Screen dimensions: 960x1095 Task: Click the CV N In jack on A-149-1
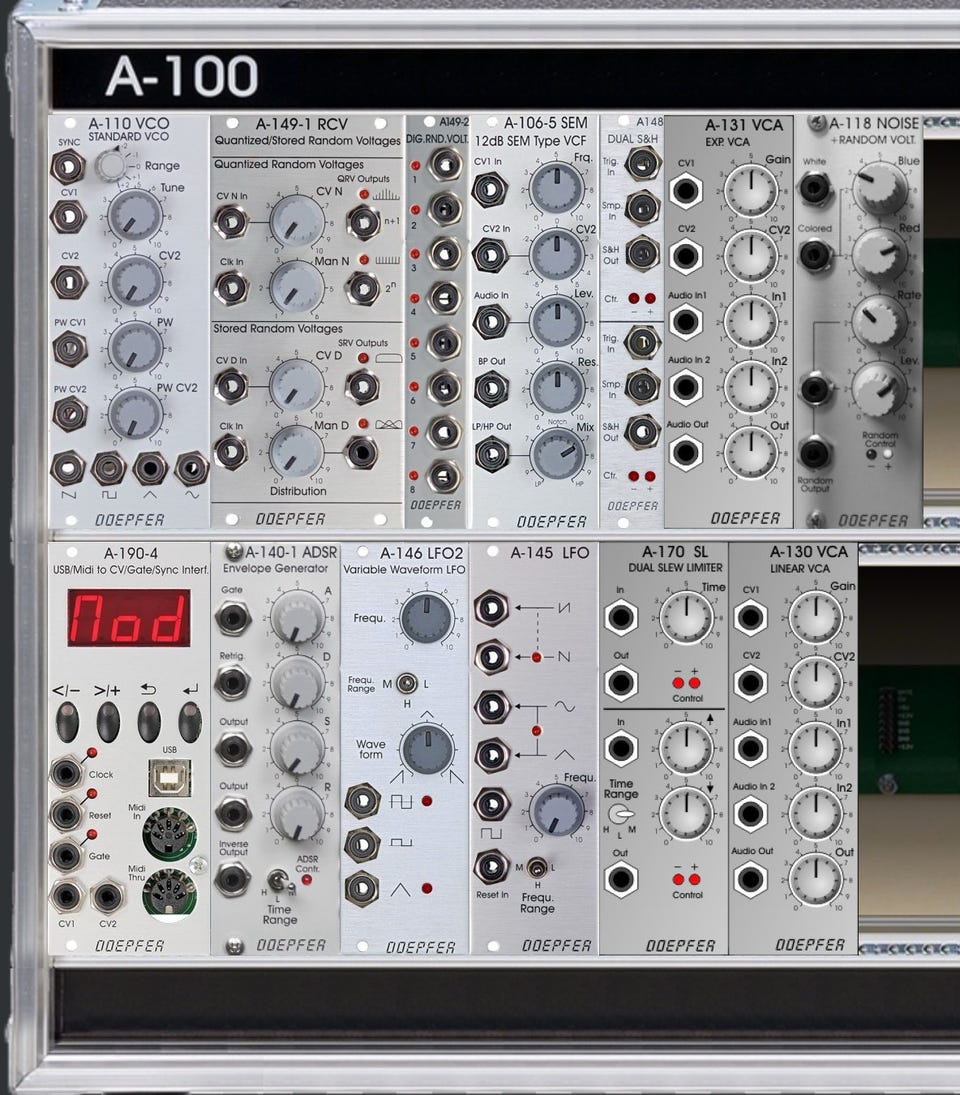231,223
